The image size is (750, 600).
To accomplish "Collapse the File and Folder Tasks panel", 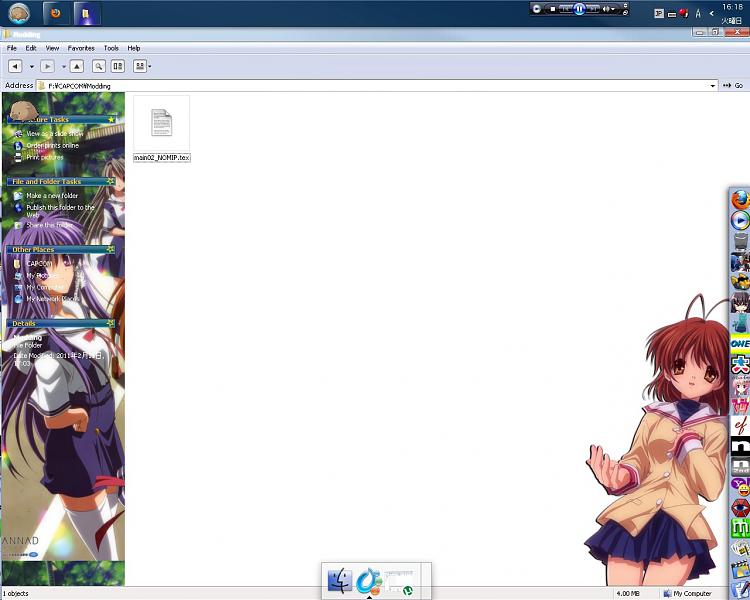I will [x=110, y=181].
